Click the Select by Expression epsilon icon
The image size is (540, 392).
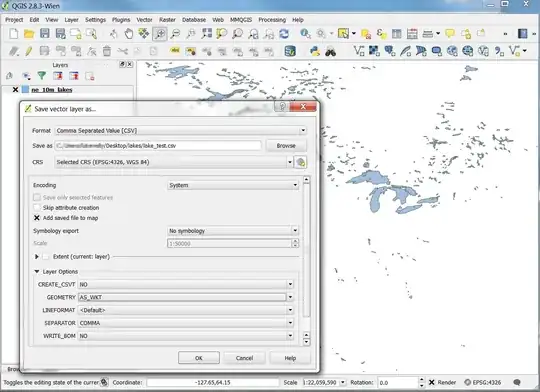pos(381,34)
